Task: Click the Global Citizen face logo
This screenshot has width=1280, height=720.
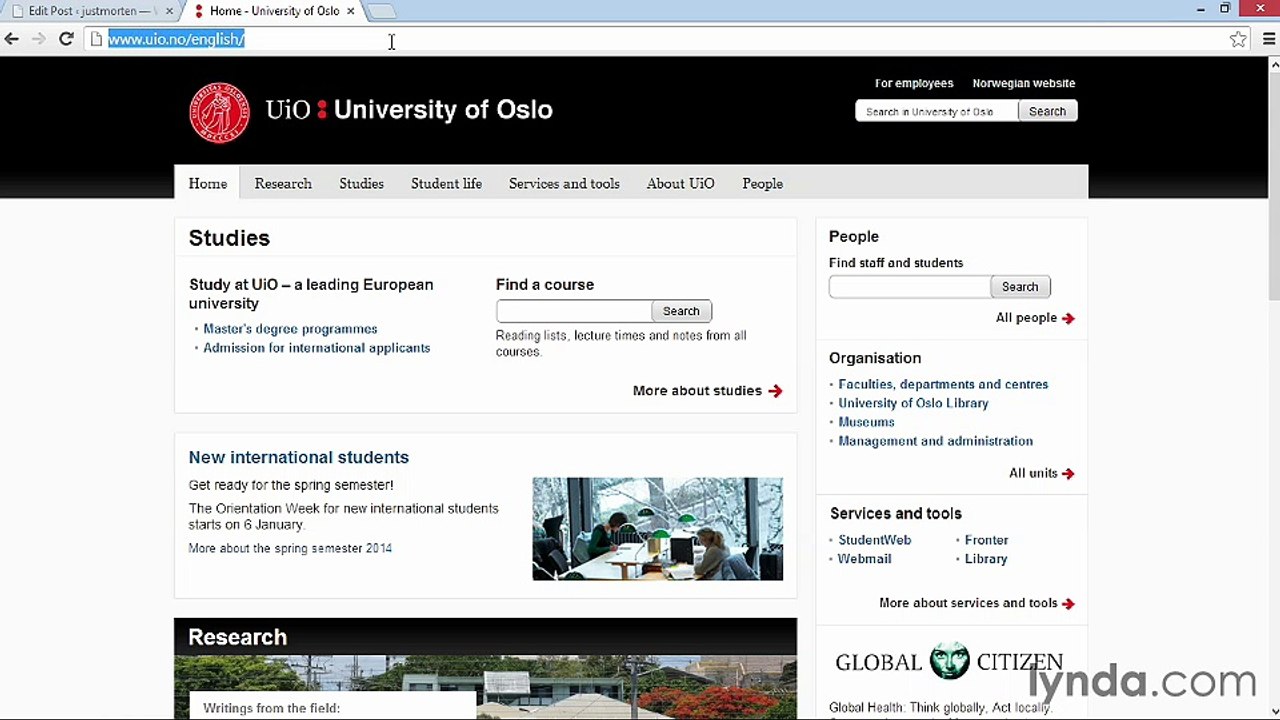Action: point(949,661)
